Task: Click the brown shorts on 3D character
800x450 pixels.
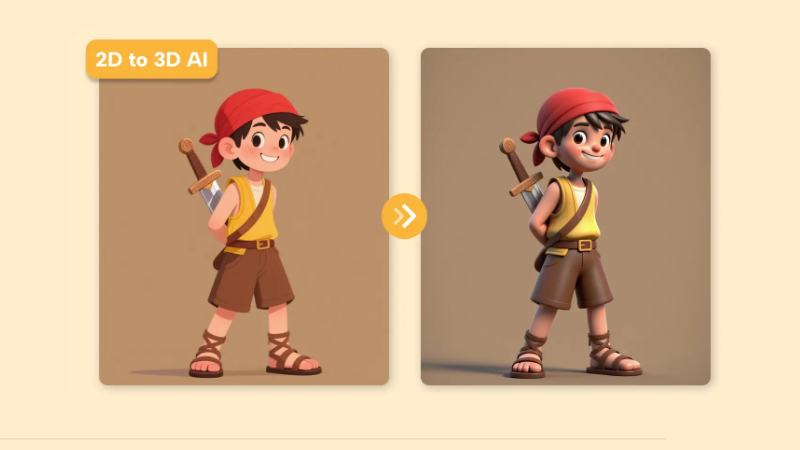Action: tap(571, 278)
